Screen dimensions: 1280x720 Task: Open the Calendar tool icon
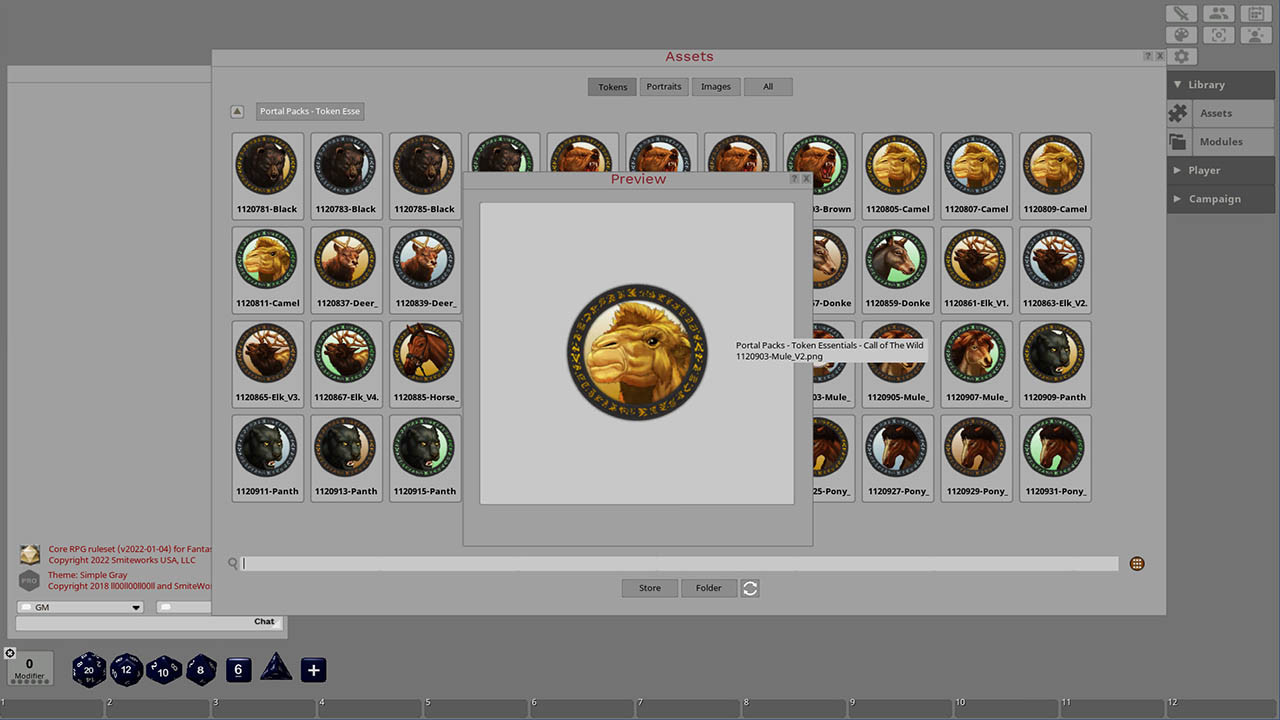tap(1255, 13)
